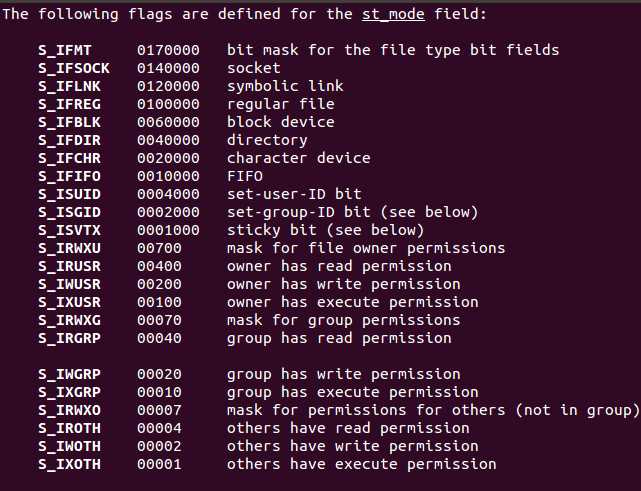Click the S_IRWXO flag name
Viewport: 641px width, 491px height.
[x=69, y=410]
